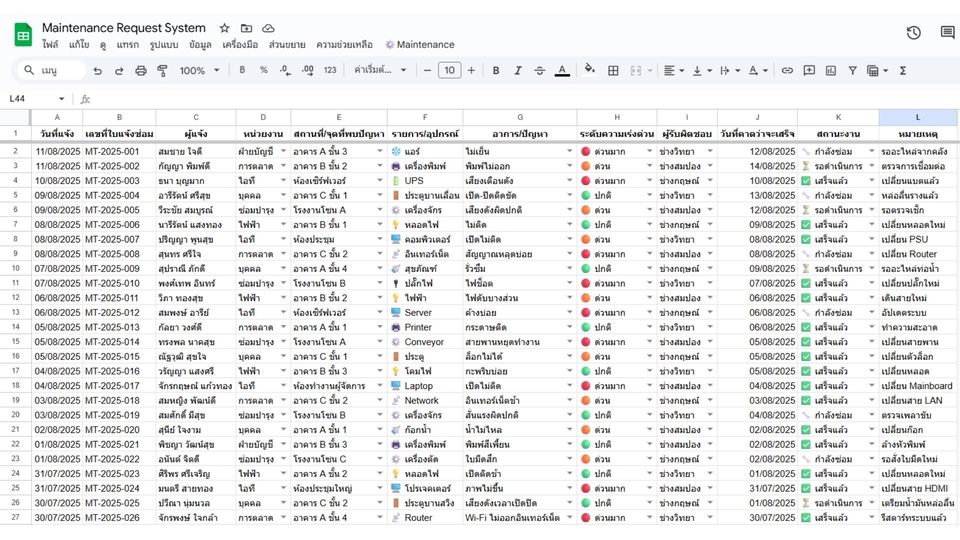This screenshot has width=960, height=540.
Task: Toggle the status checkbox for MT-2025-011
Action: 806,298
